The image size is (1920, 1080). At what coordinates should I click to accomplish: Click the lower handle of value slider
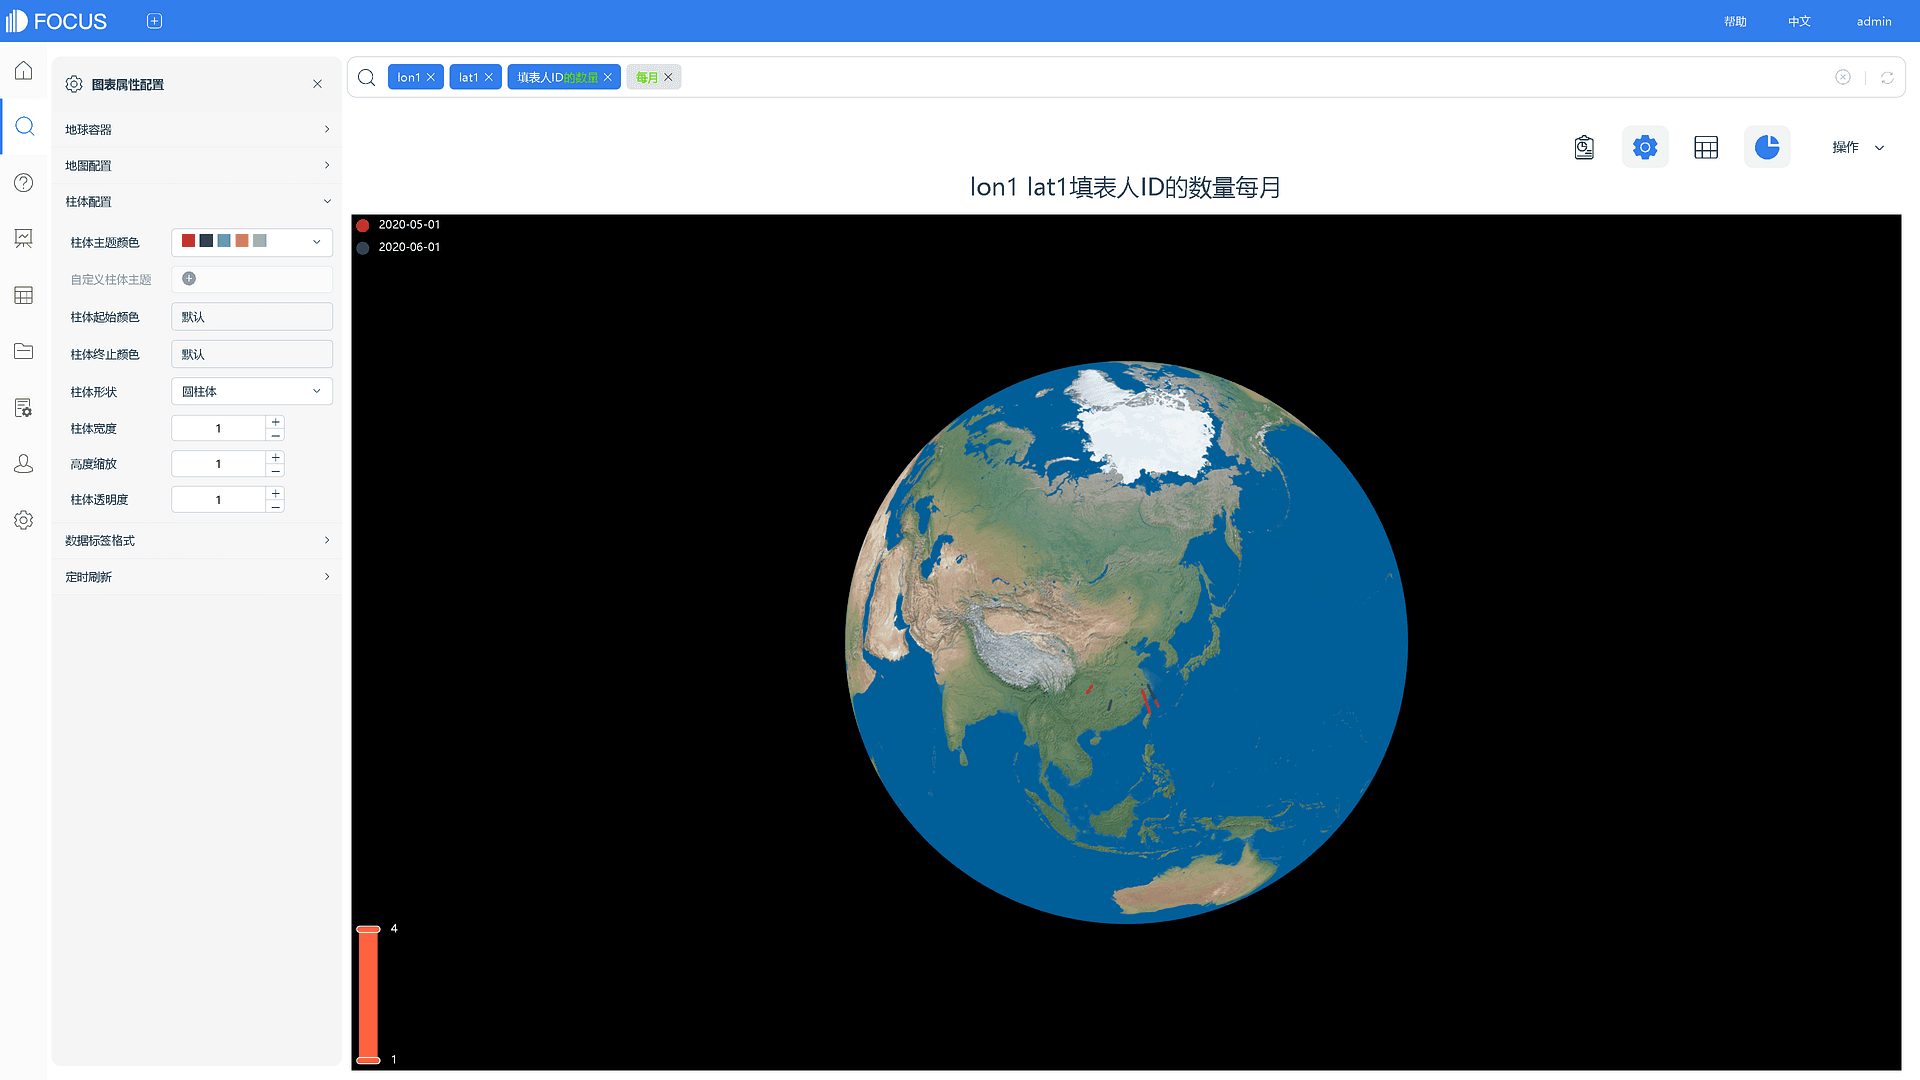[x=368, y=1060]
